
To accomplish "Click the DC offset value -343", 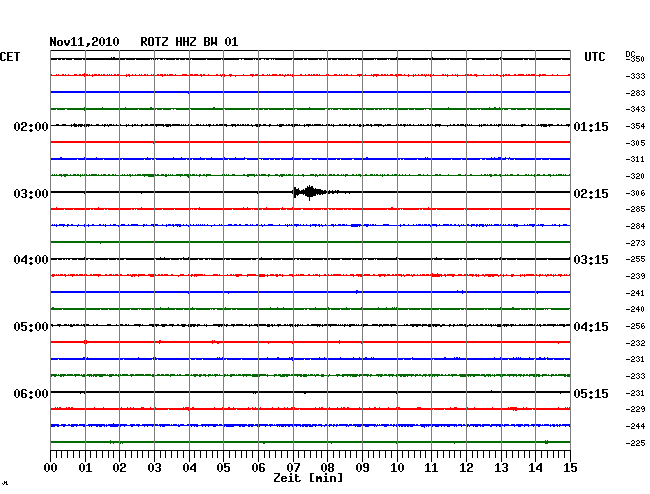I will pos(635,109).
